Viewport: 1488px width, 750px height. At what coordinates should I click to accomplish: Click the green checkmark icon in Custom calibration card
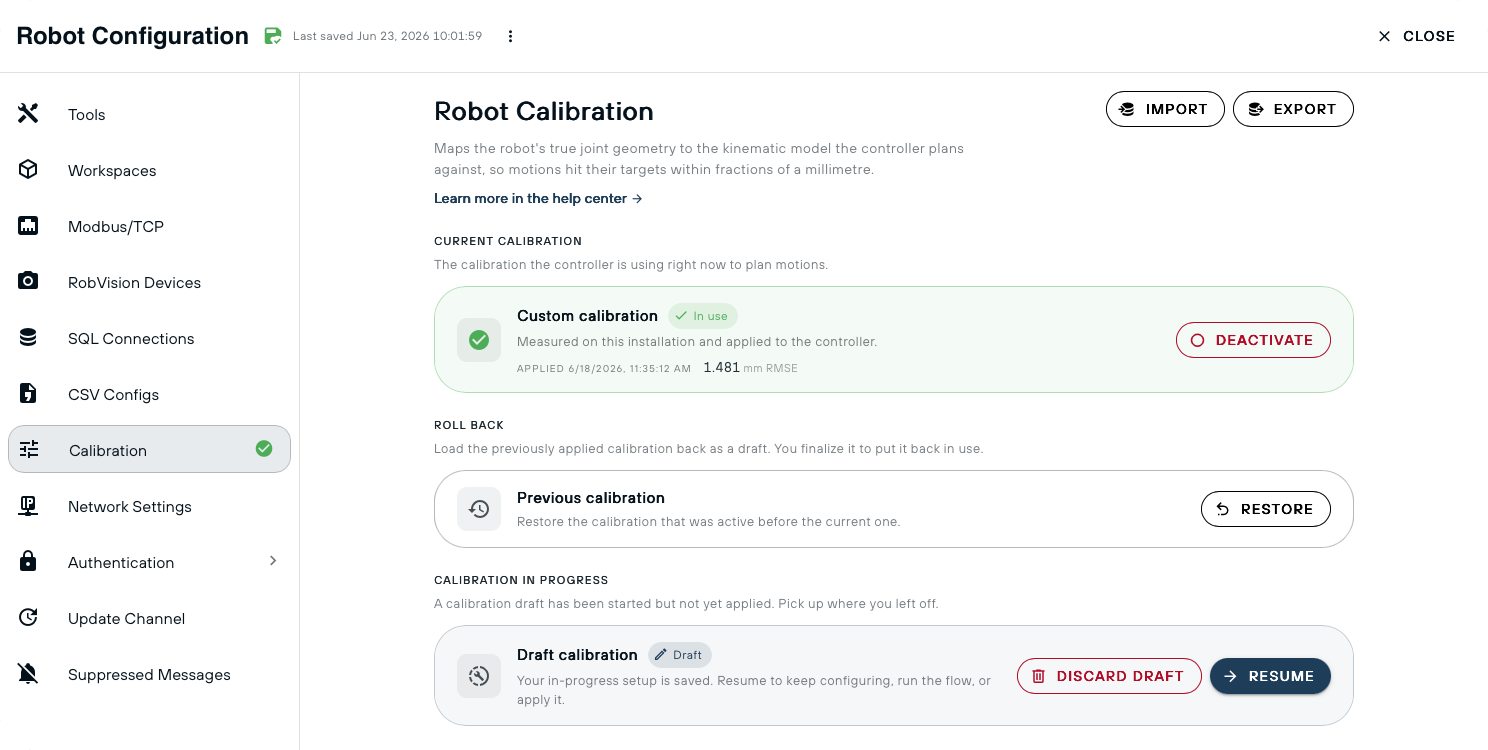pyautogui.click(x=479, y=340)
